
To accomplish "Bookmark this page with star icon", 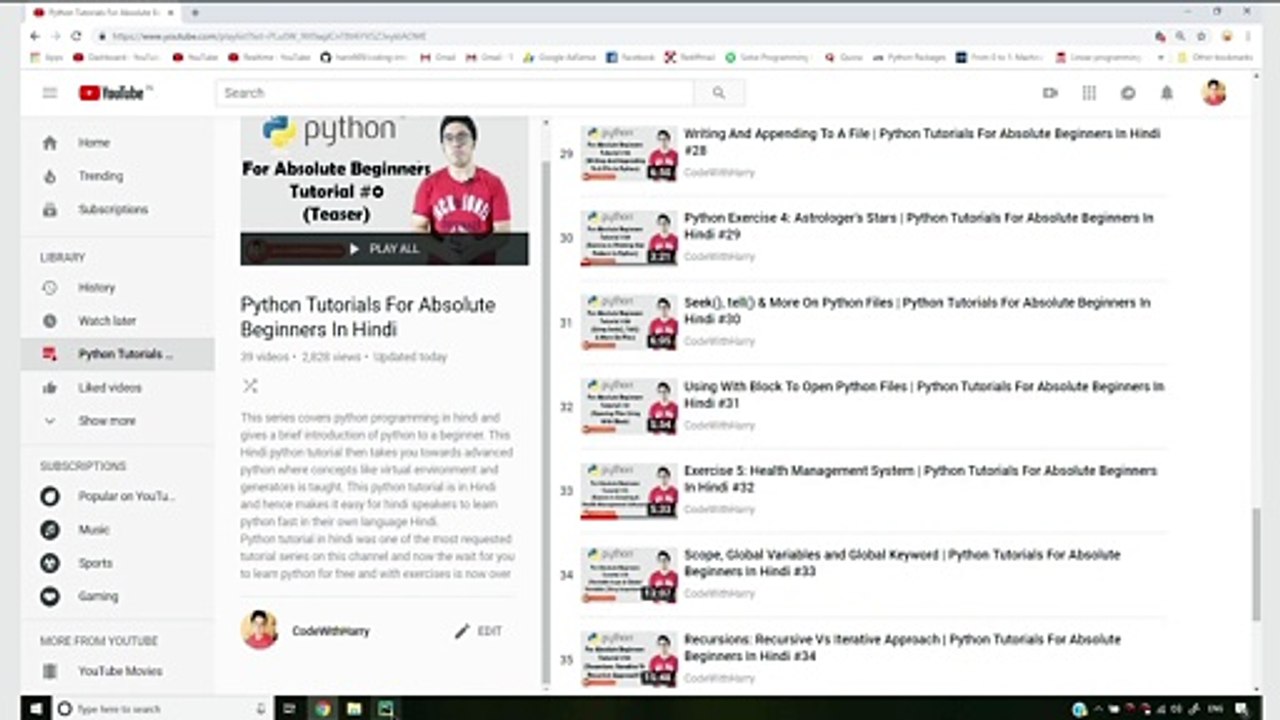I will click(1202, 36).
